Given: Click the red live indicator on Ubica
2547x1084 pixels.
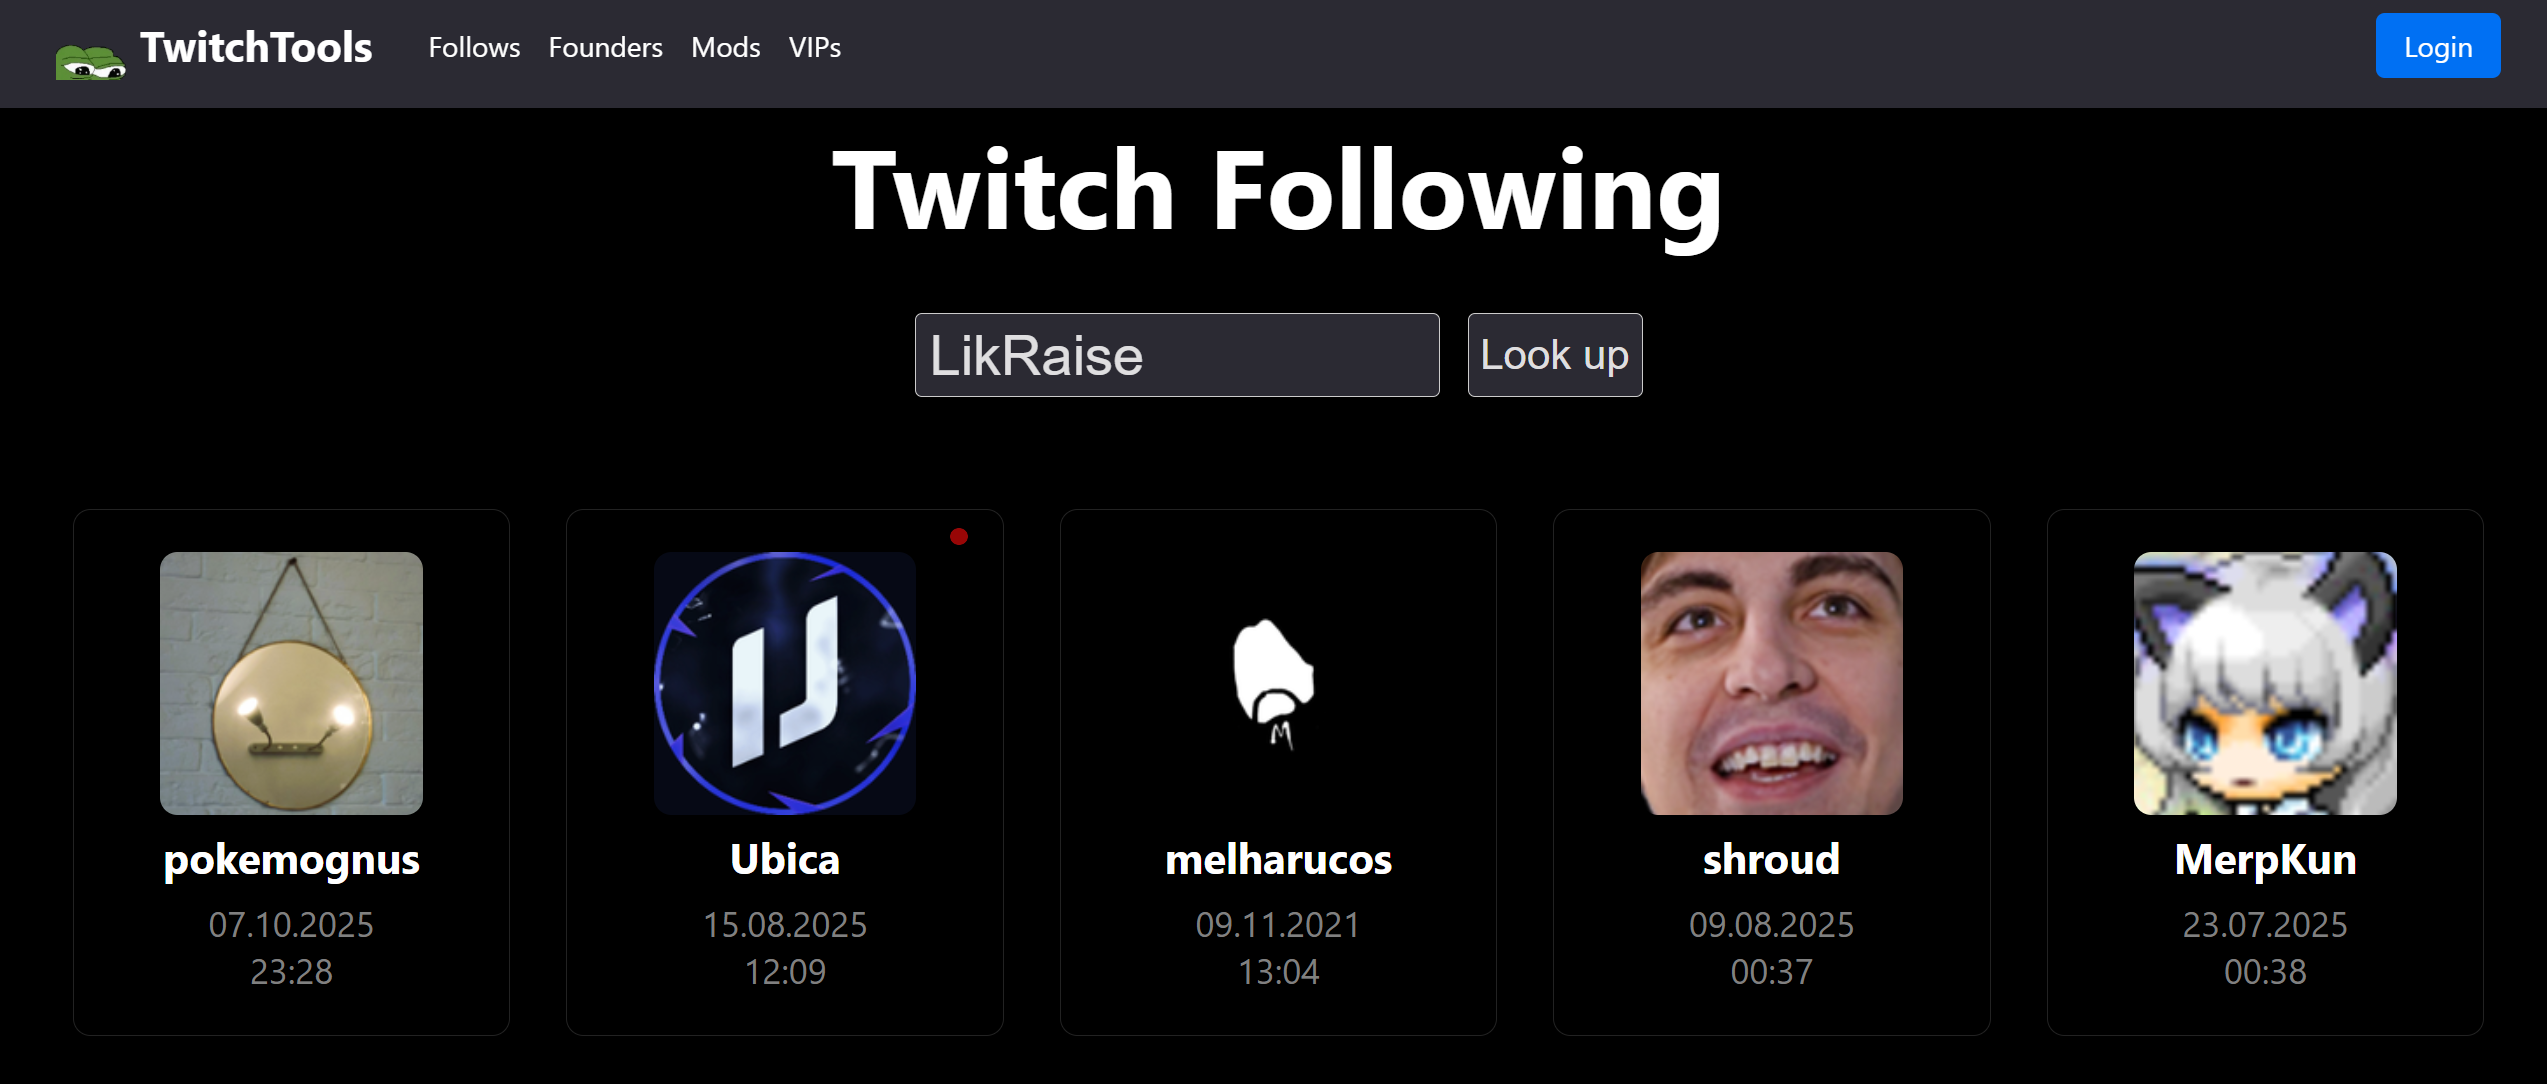Looking at the screenshot, I should (x=958, y=537).
